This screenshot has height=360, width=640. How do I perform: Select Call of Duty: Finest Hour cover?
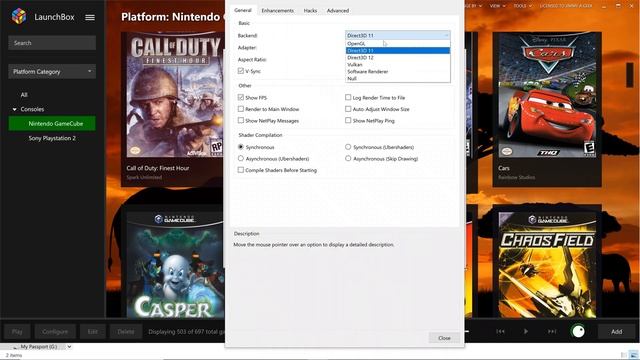pyautogui.click(x=175, y=96)
